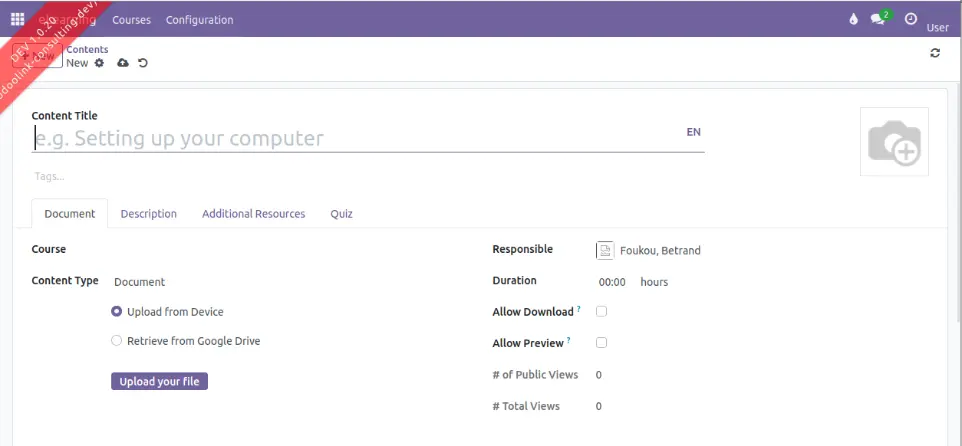
Task: Select the Upload from Device option
Action: pyautogui.click(x=117, y=312)
